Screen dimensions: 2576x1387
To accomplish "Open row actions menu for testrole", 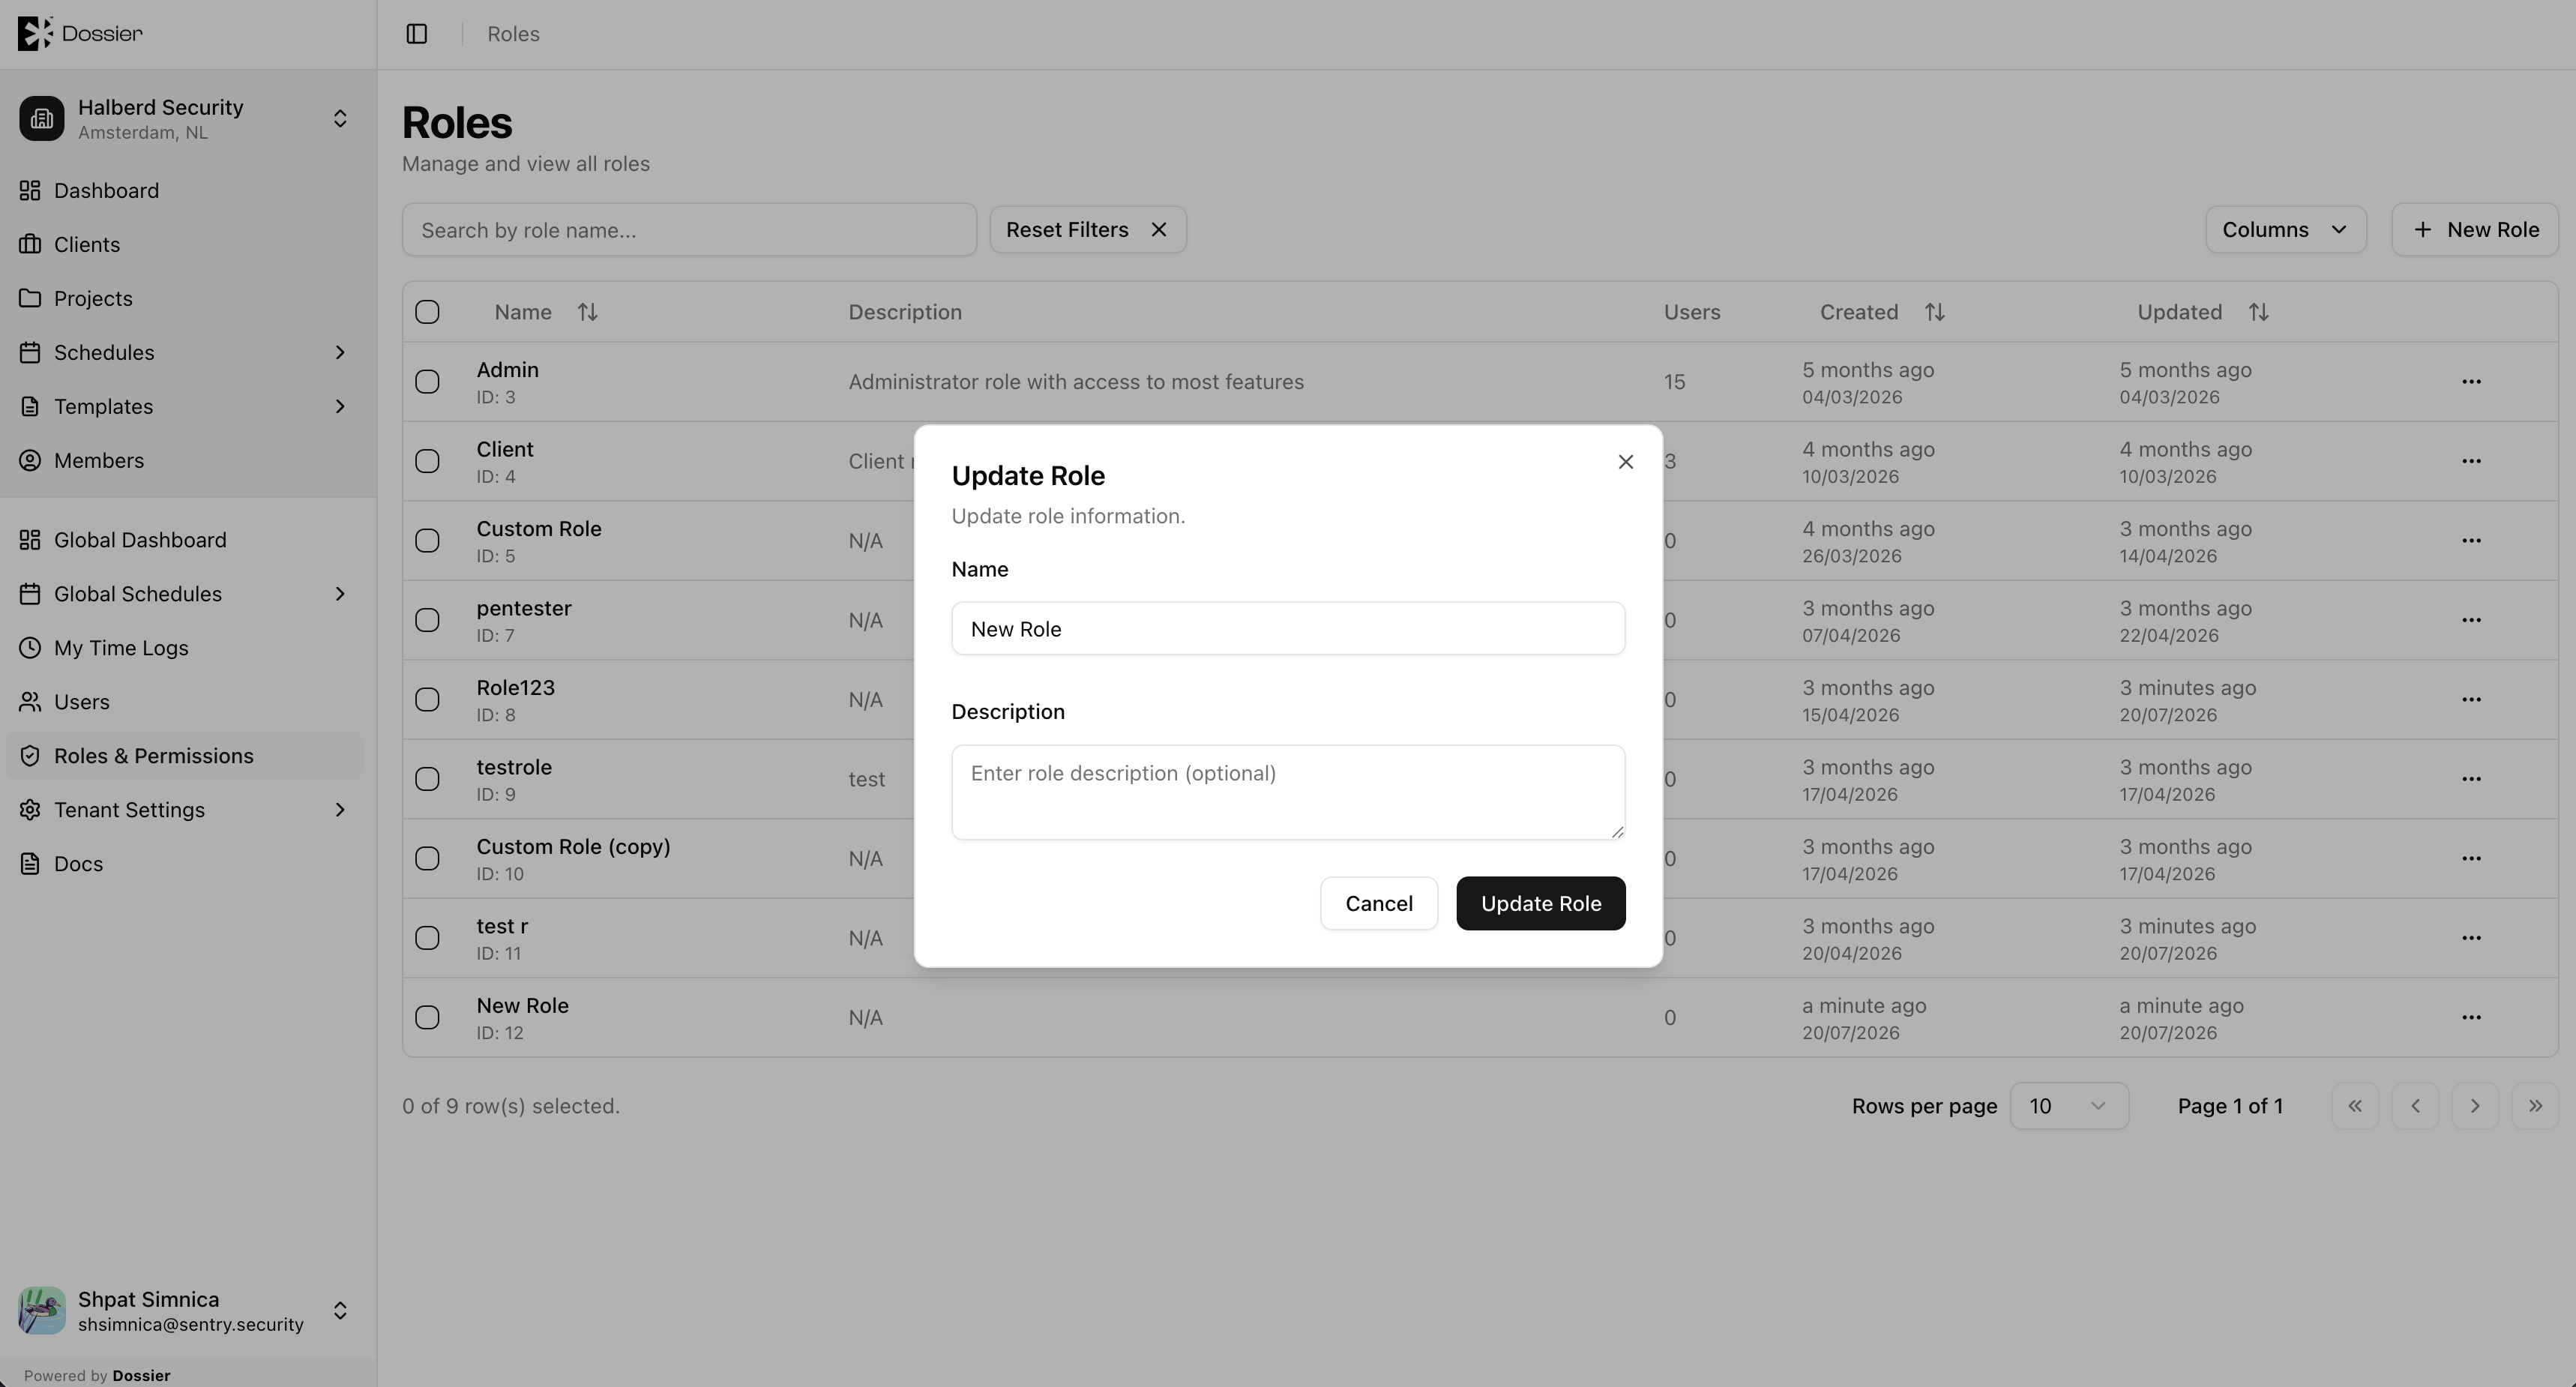I will [2471, 779].
